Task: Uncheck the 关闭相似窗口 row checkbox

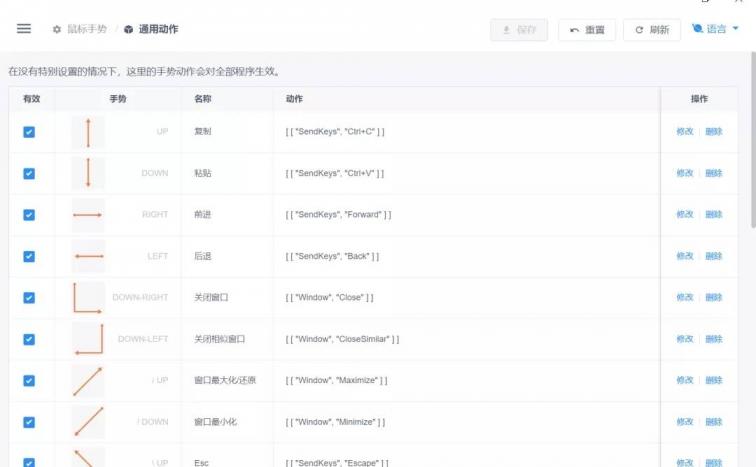Action: 29,339
